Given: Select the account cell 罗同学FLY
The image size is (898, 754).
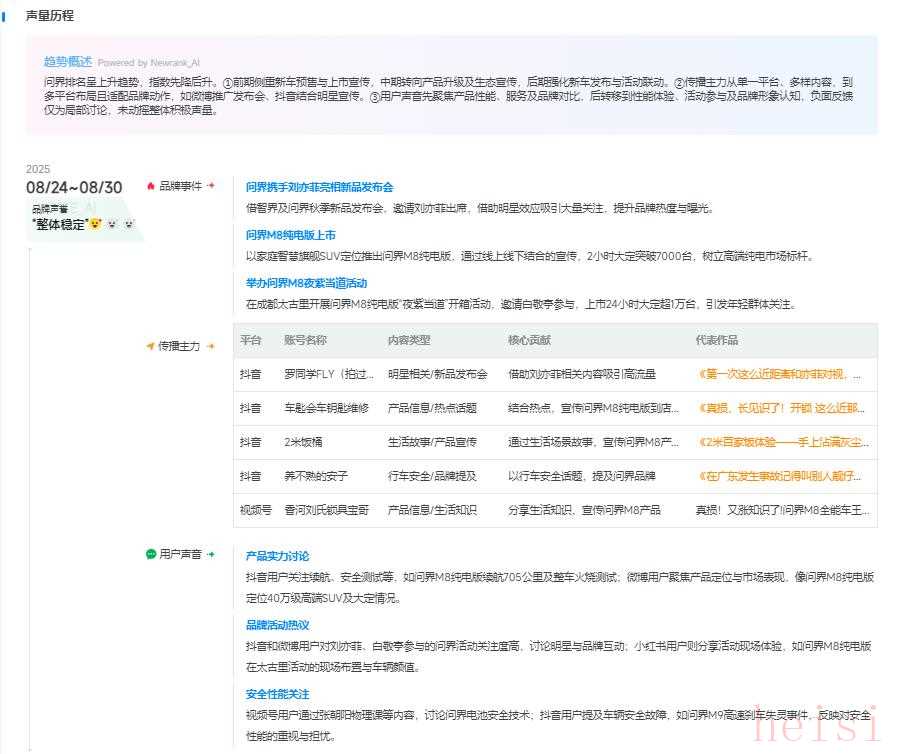Looking at the screenshot, I should [x=329, y=374].
